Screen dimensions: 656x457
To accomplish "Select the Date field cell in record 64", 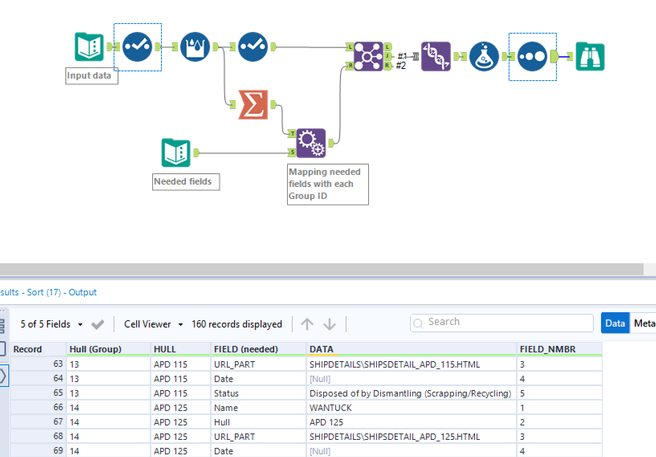I will tap(258, 379).
